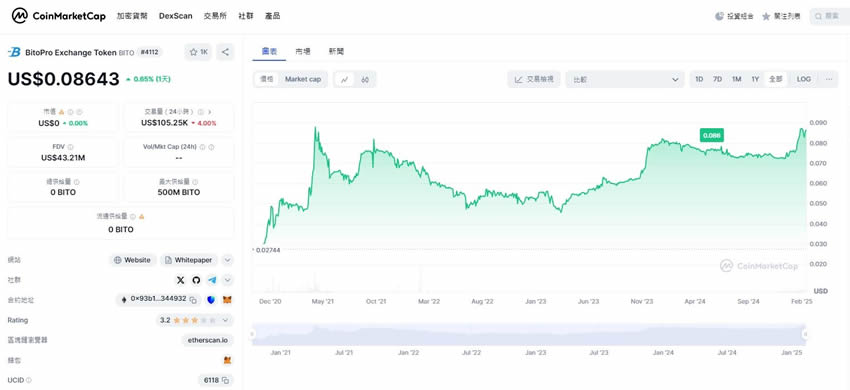Select the 1Y time range

(x=755, y=79)
